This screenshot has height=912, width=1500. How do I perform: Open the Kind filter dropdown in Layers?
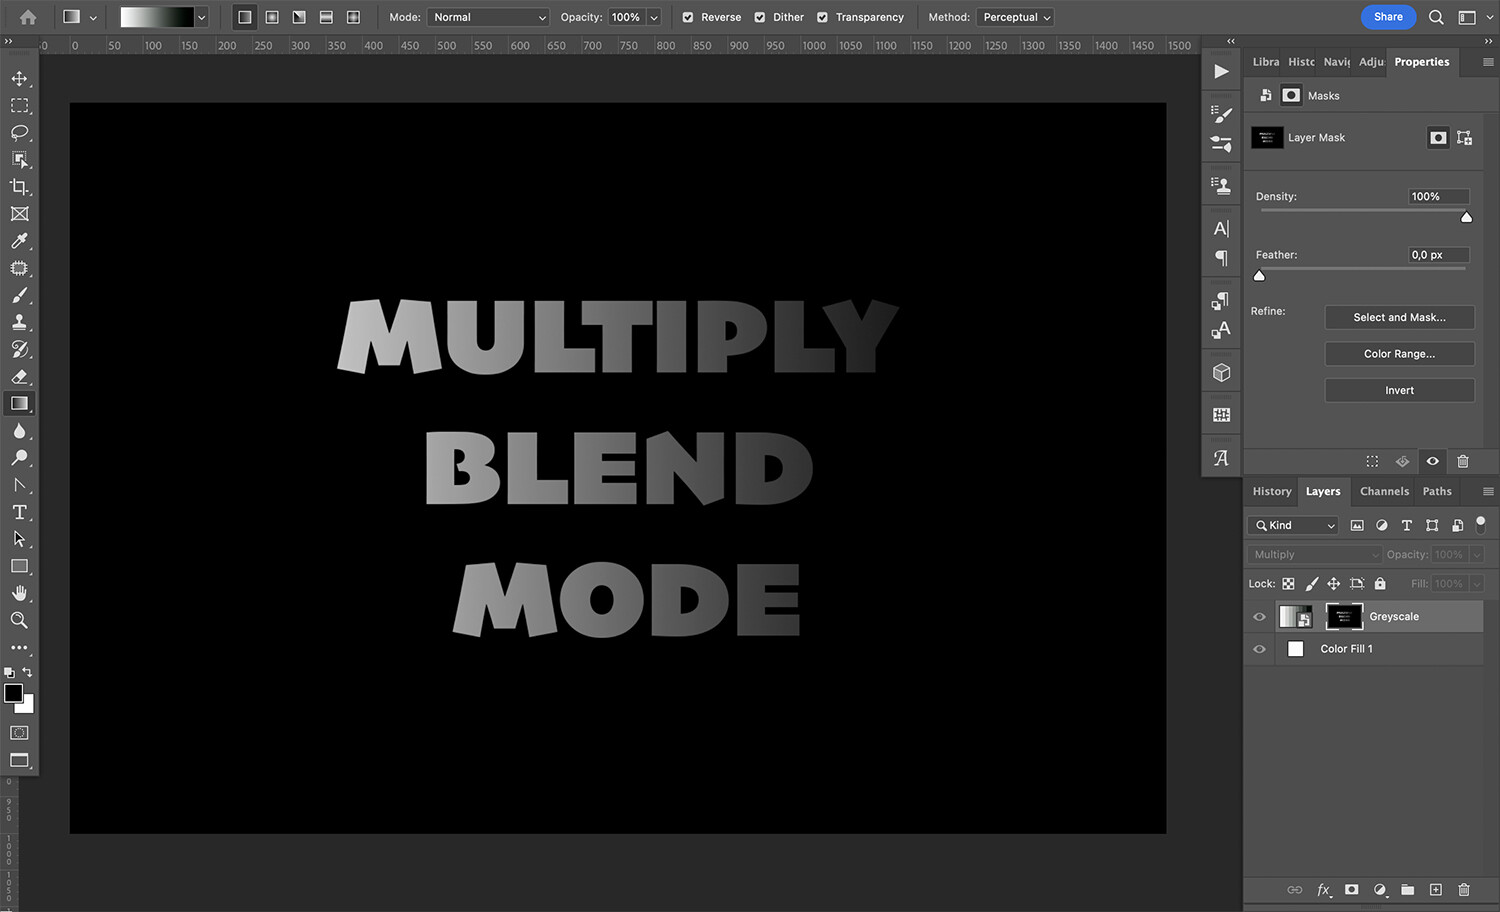pyautogui.click(x=1292, y=525)
